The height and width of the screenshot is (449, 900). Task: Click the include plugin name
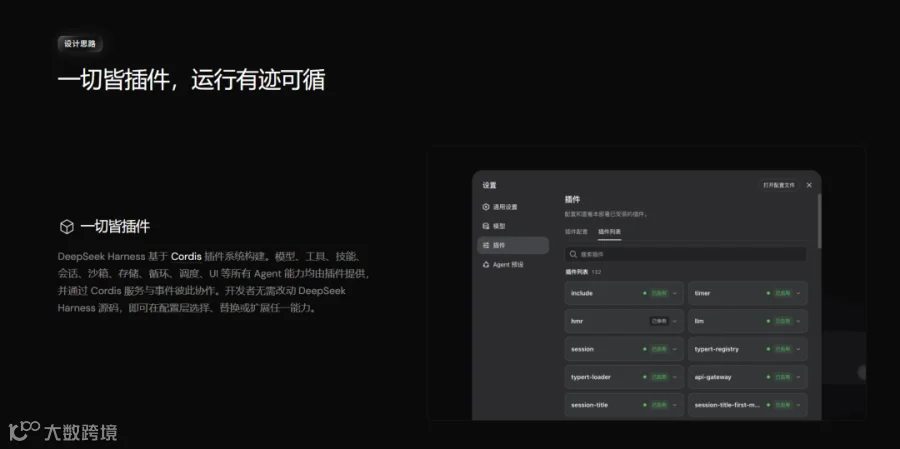[x=581, y=293]
